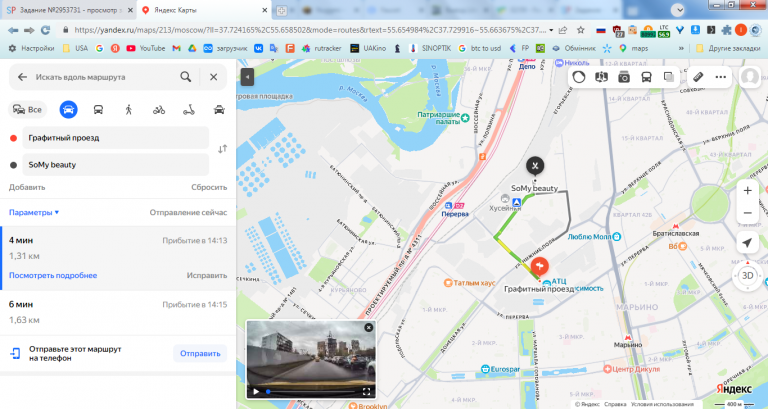Open the browser extensions puzzle icon
Image resolution: width=768 pixels, height=409 pixels.
[727, 30]
